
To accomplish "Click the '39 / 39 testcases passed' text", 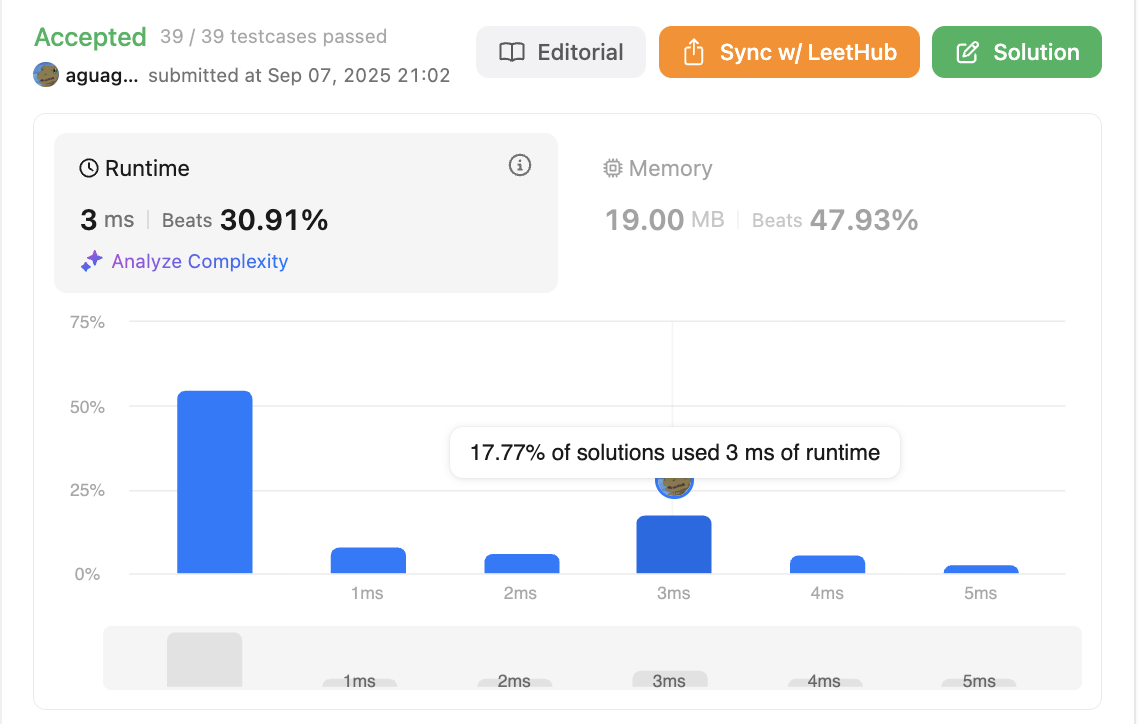I will click(274, 36).
